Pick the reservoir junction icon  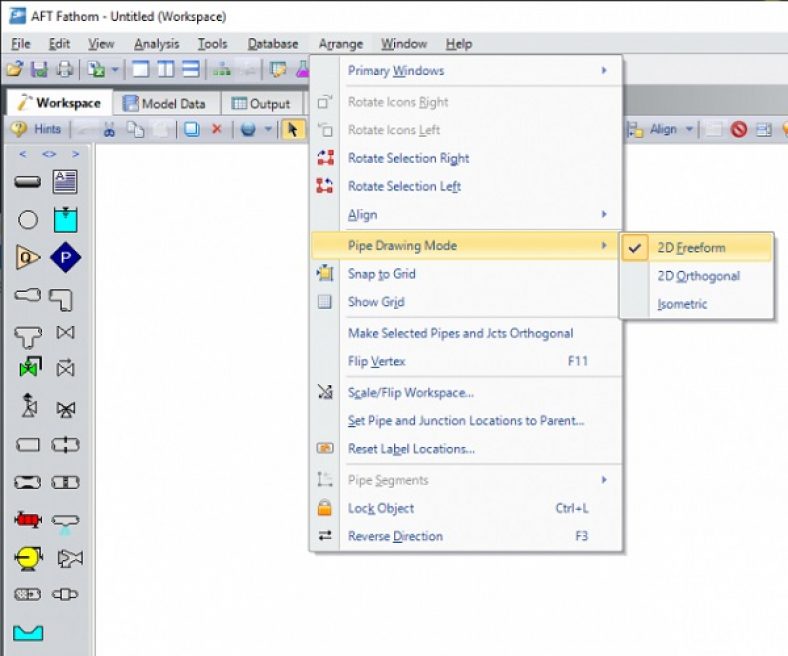pos(65,220)
